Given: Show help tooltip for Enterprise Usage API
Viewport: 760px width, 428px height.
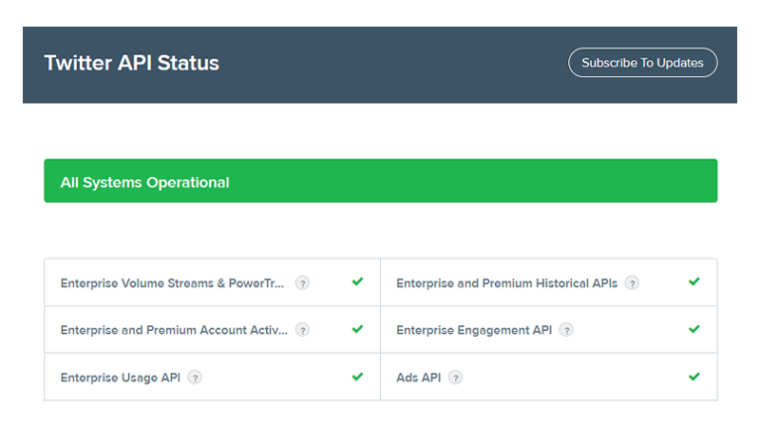Looking at the screenshot, I should [x=195, y=378].
